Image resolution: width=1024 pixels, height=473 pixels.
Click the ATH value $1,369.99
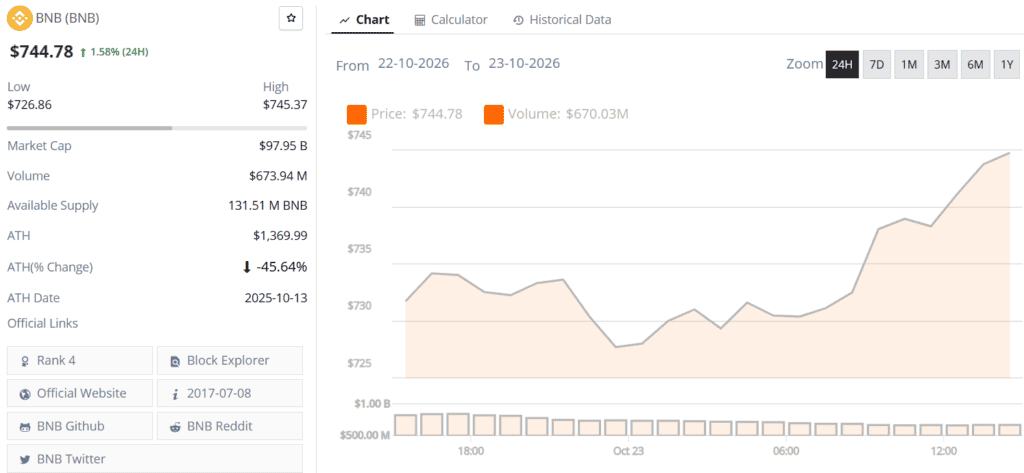(280, 235)
